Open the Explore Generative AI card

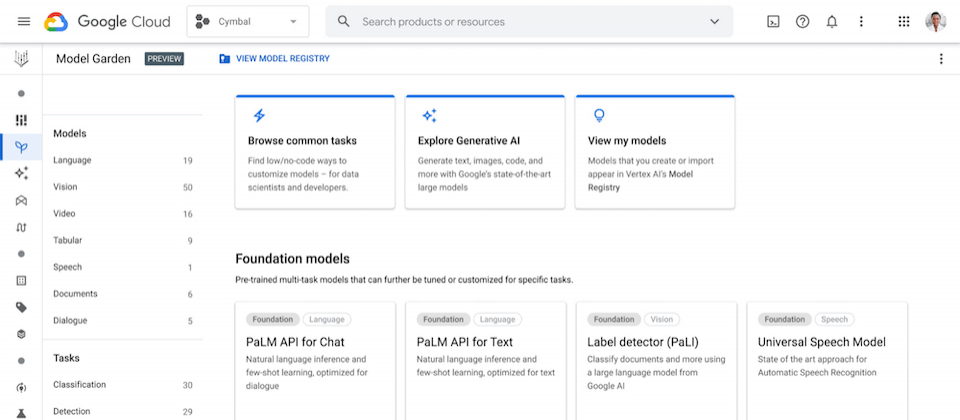coord(485,152)
